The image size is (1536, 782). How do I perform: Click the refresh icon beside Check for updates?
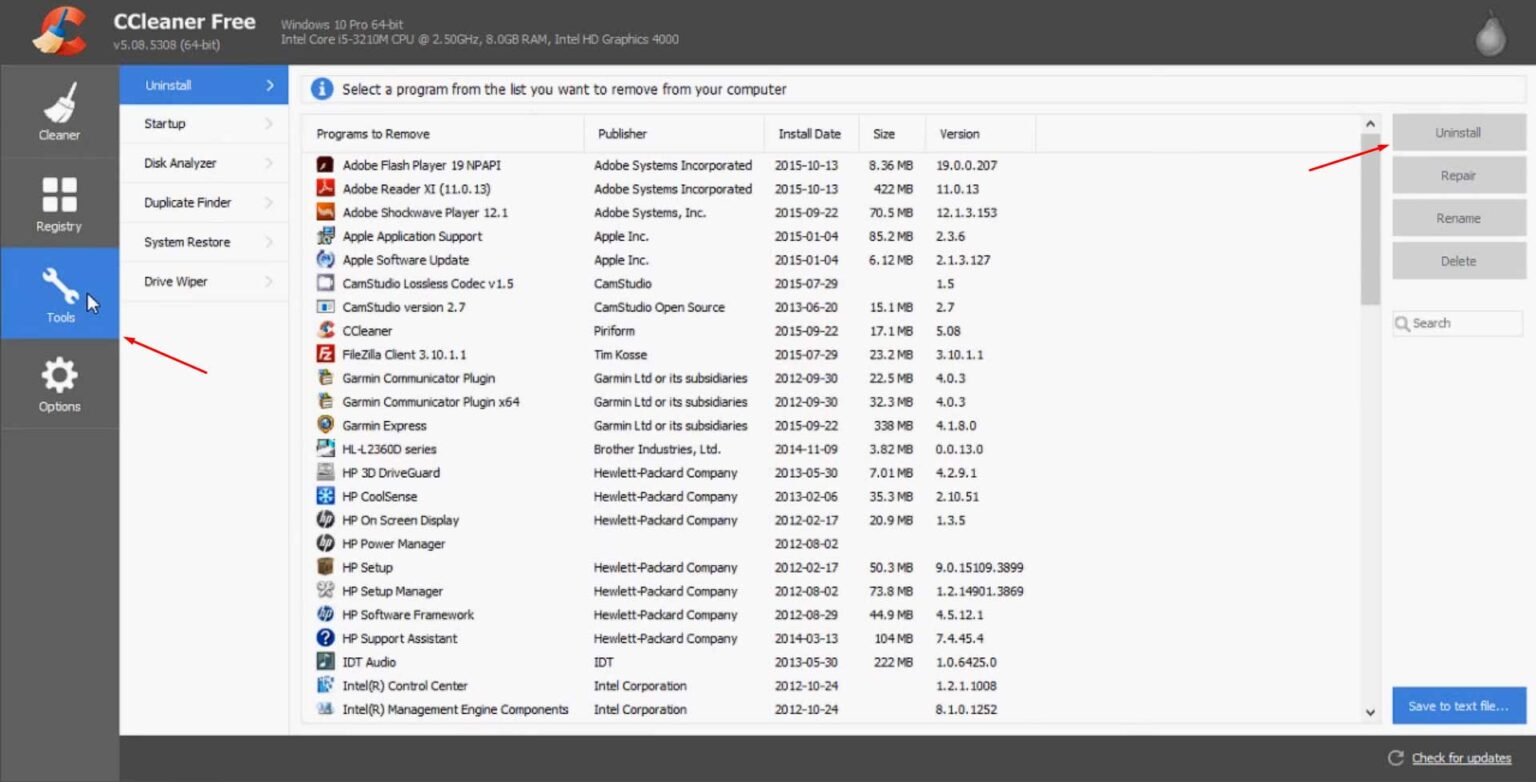(x=1396, y=758)
